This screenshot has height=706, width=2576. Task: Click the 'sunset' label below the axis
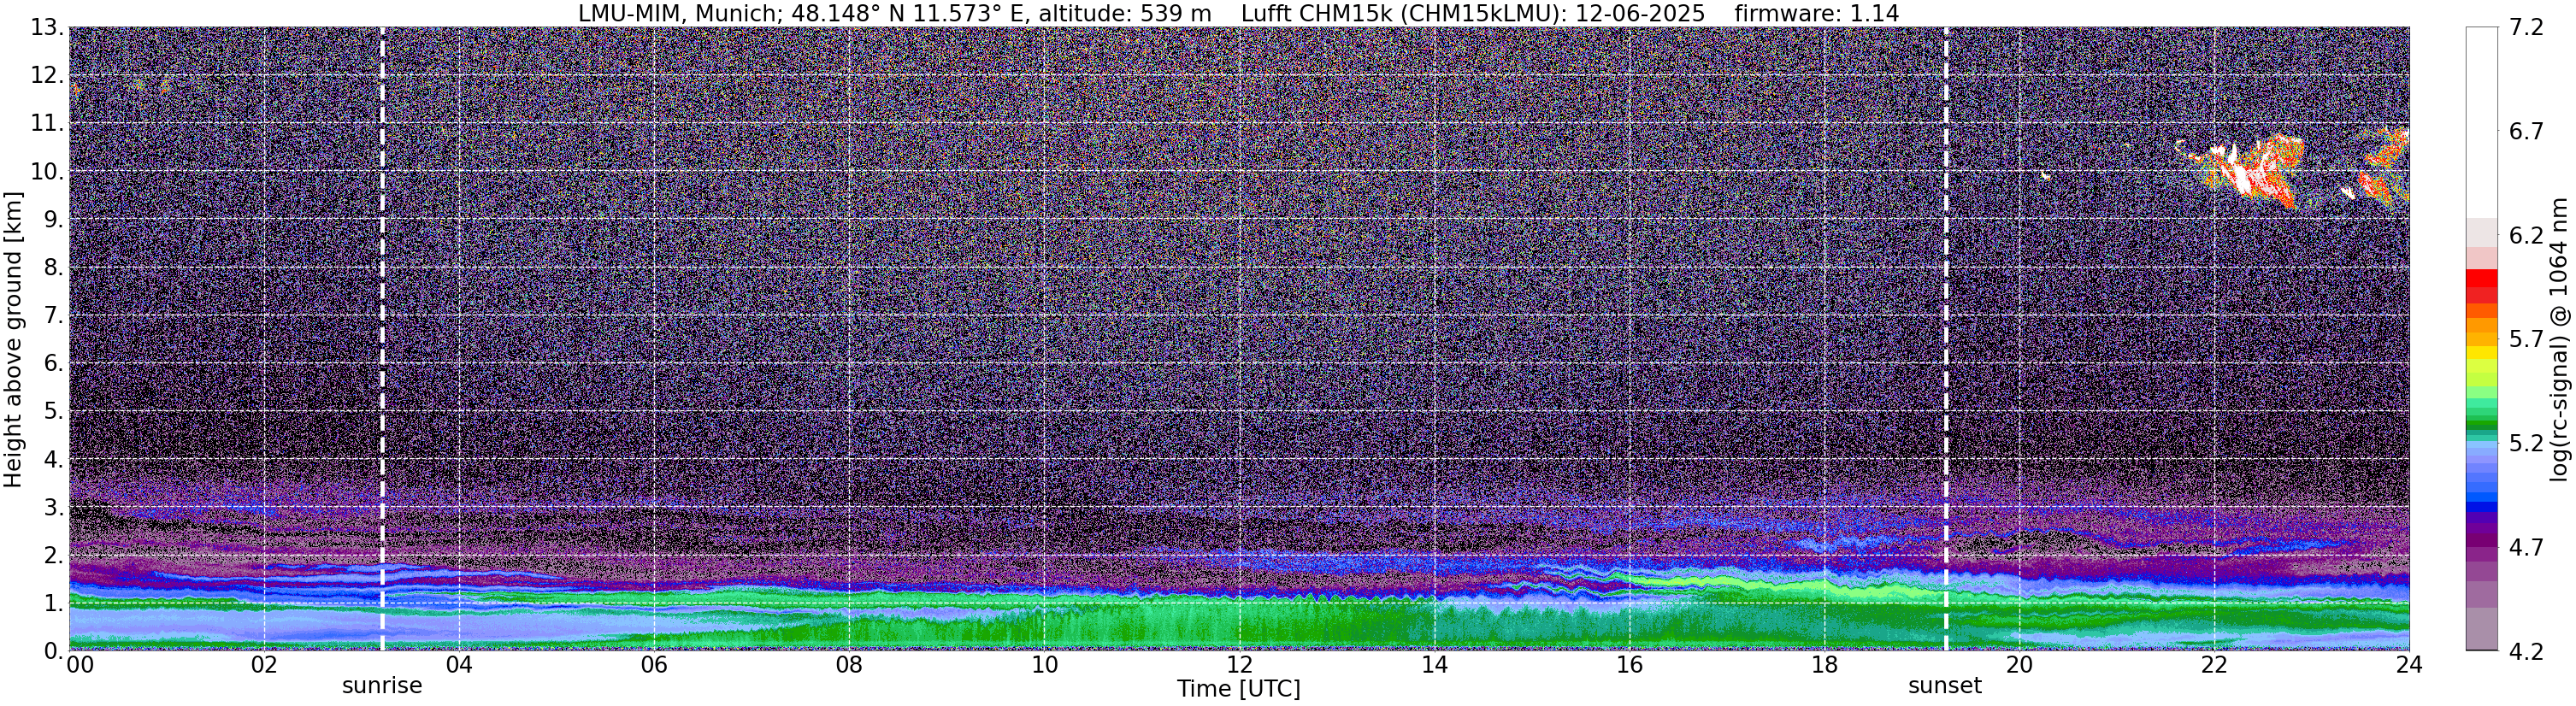[1945, 686]
